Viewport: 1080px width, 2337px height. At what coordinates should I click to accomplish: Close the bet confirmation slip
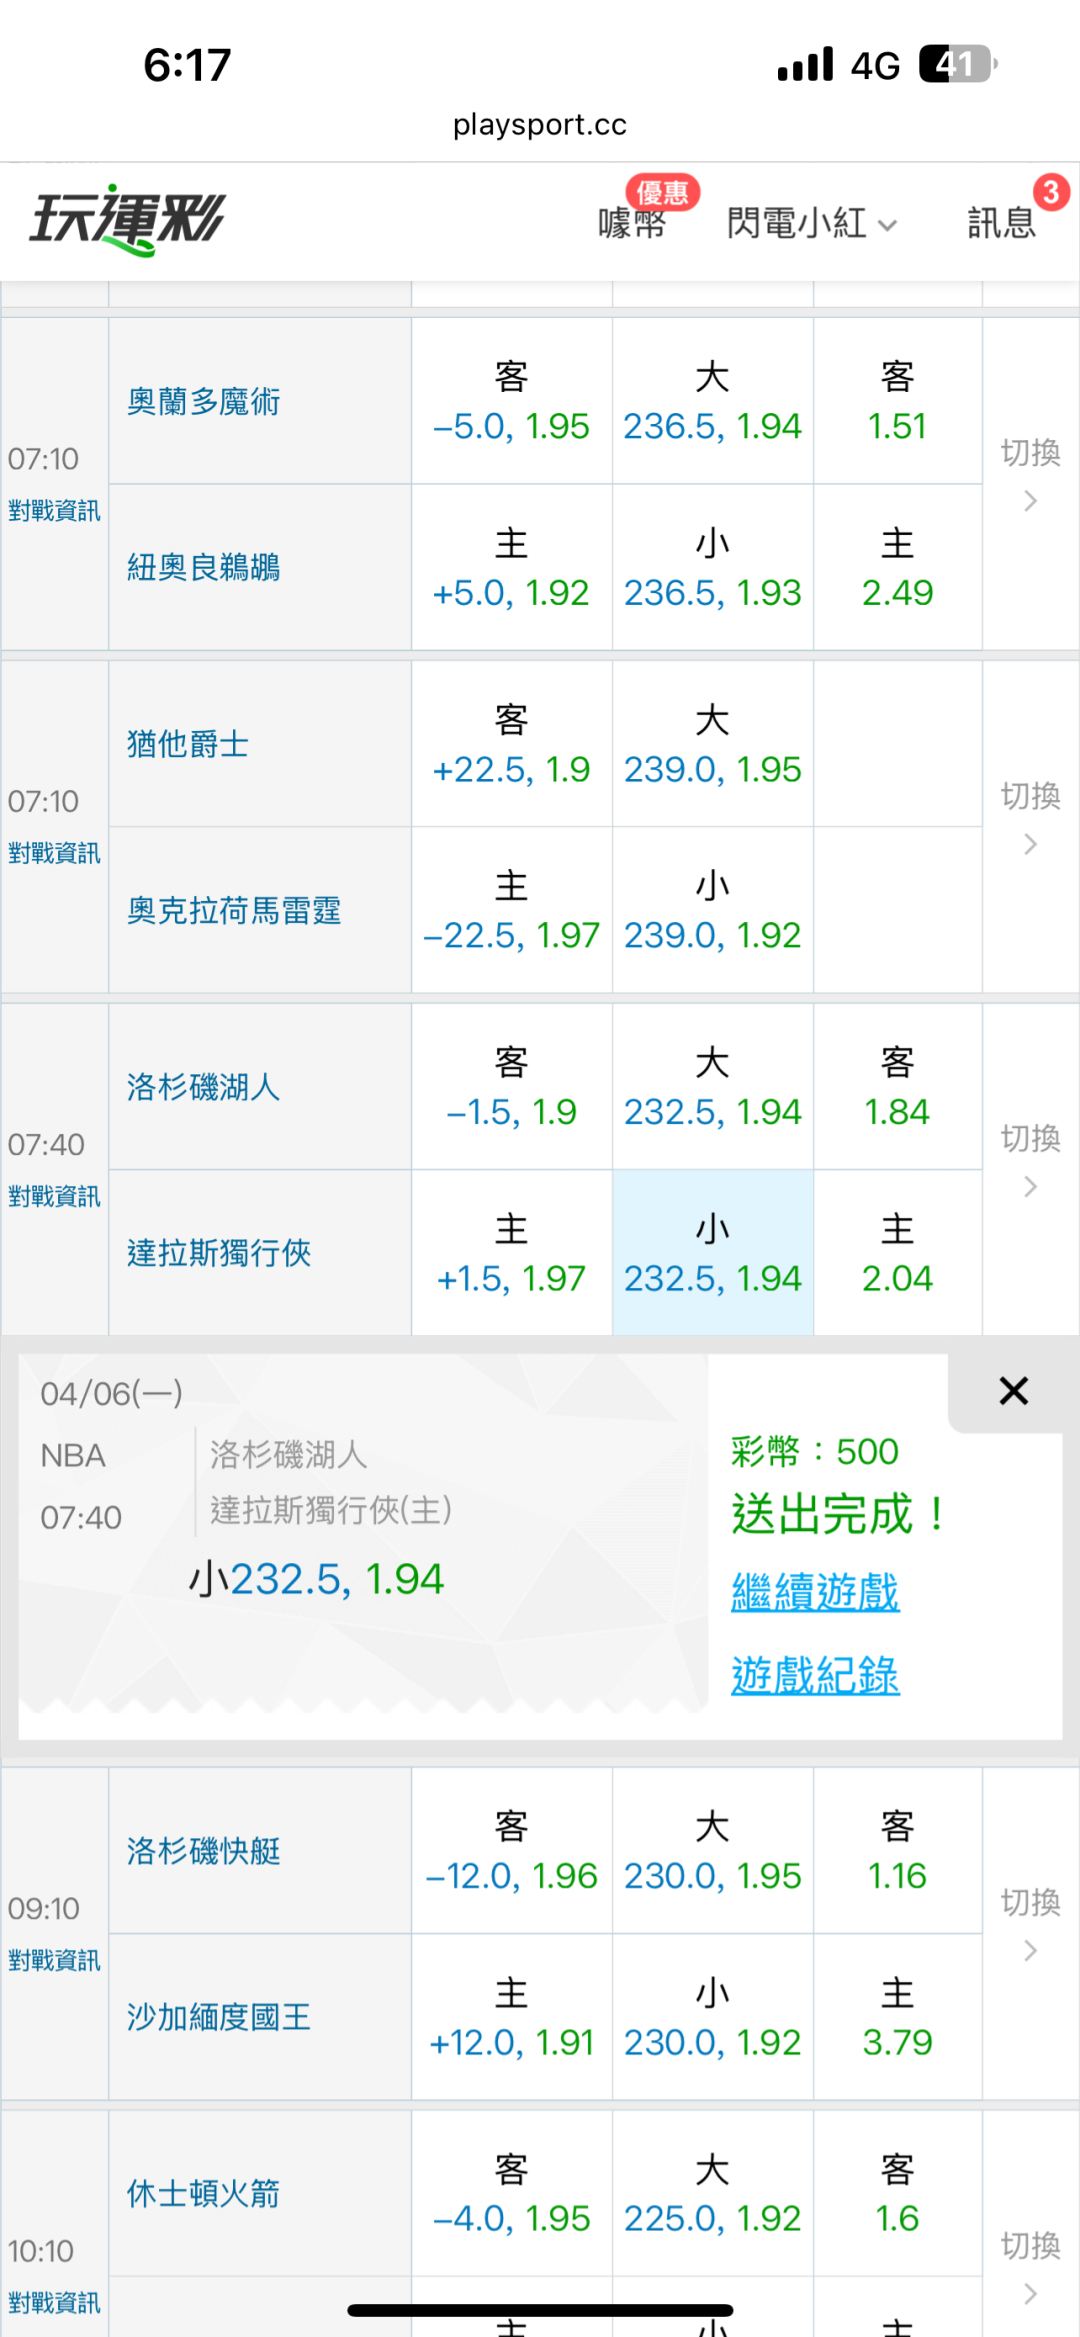[1013, 1391]
